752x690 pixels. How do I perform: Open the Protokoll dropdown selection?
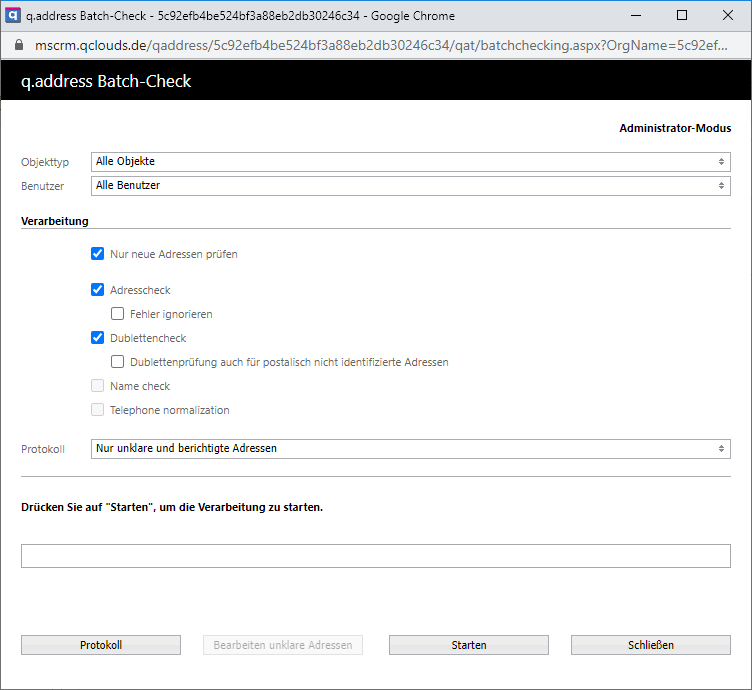[x=410, y=449]
